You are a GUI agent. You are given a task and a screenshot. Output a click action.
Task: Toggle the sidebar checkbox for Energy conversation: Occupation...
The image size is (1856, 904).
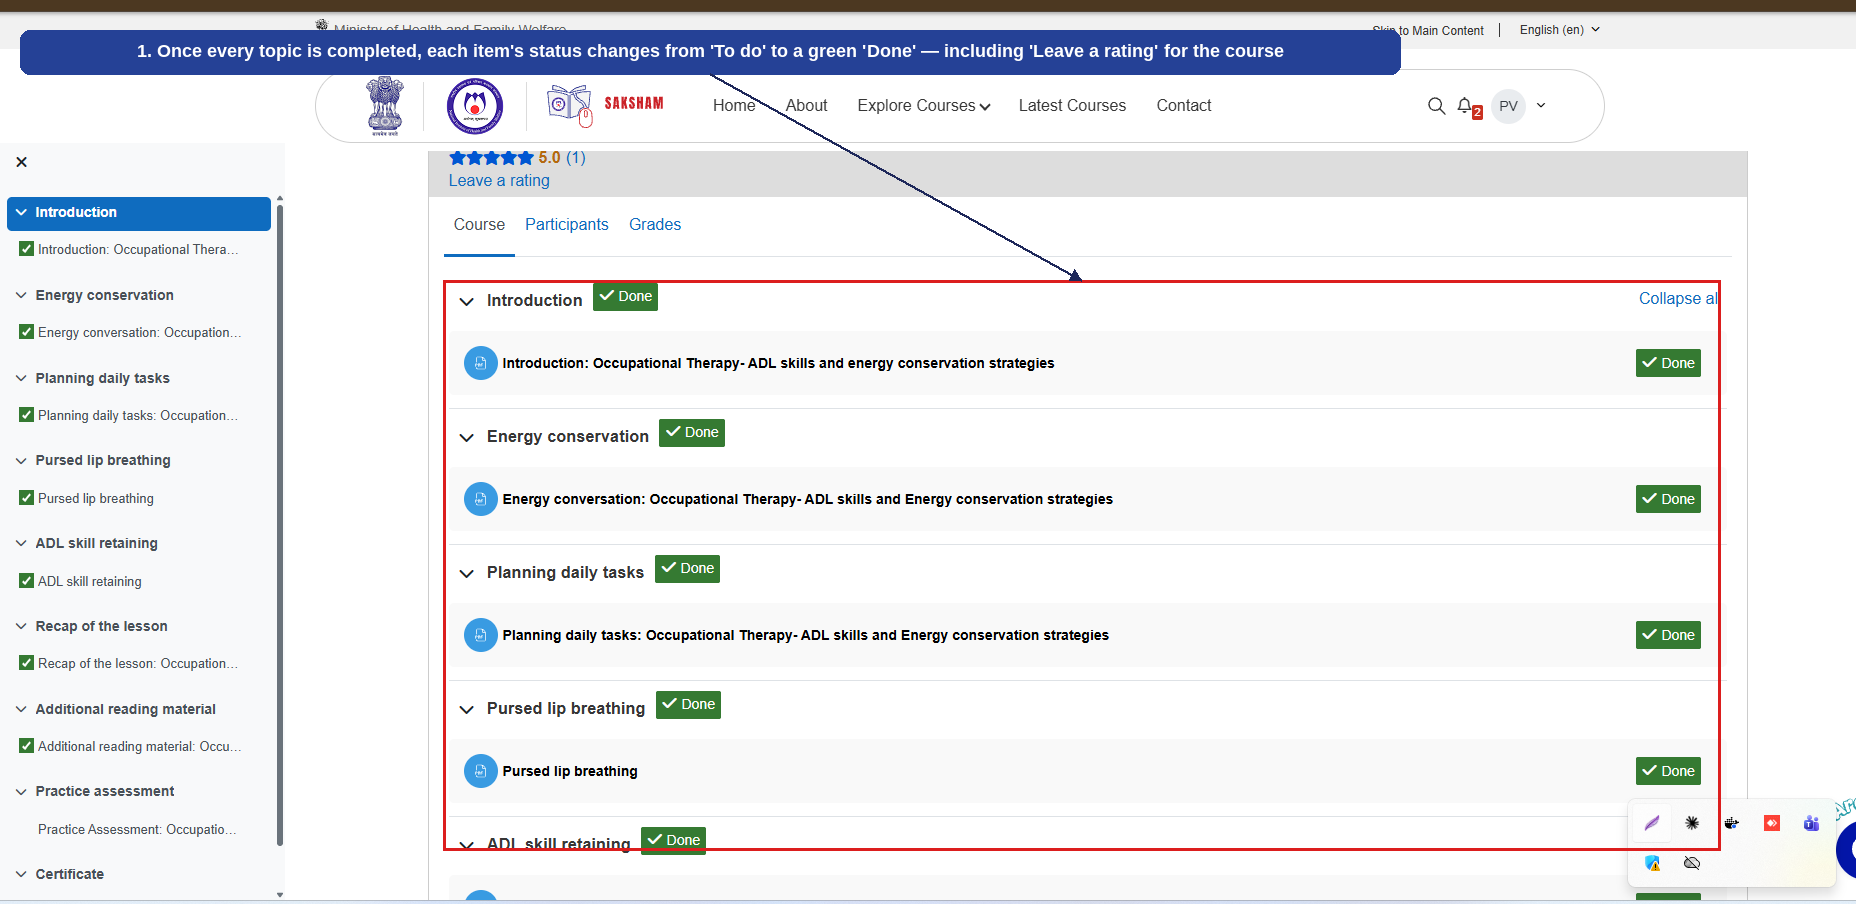27,332
